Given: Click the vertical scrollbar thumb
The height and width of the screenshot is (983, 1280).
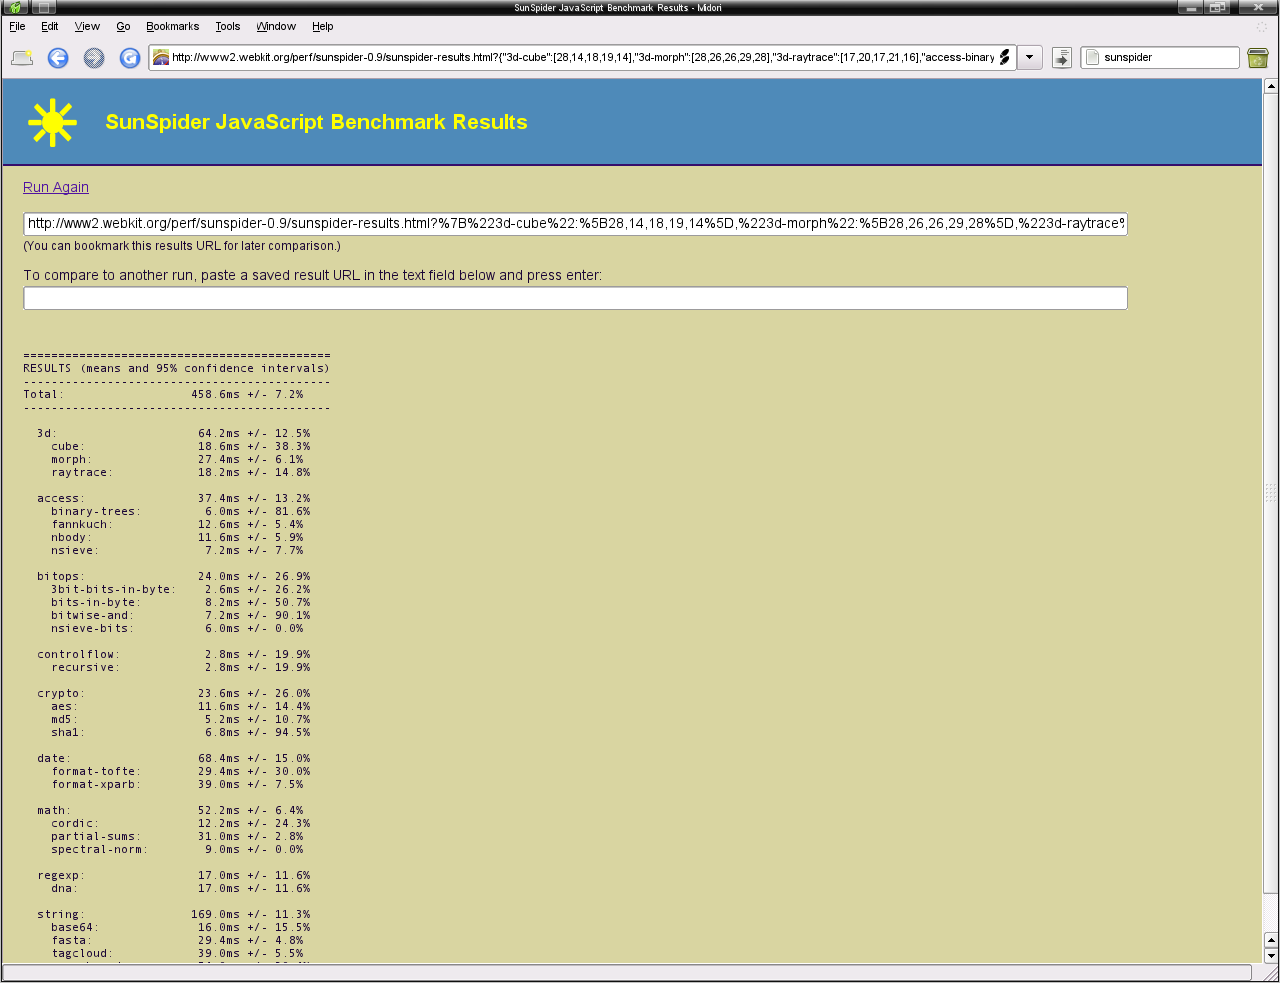Looking at the screenshot, I should [x=1271, y=493].
